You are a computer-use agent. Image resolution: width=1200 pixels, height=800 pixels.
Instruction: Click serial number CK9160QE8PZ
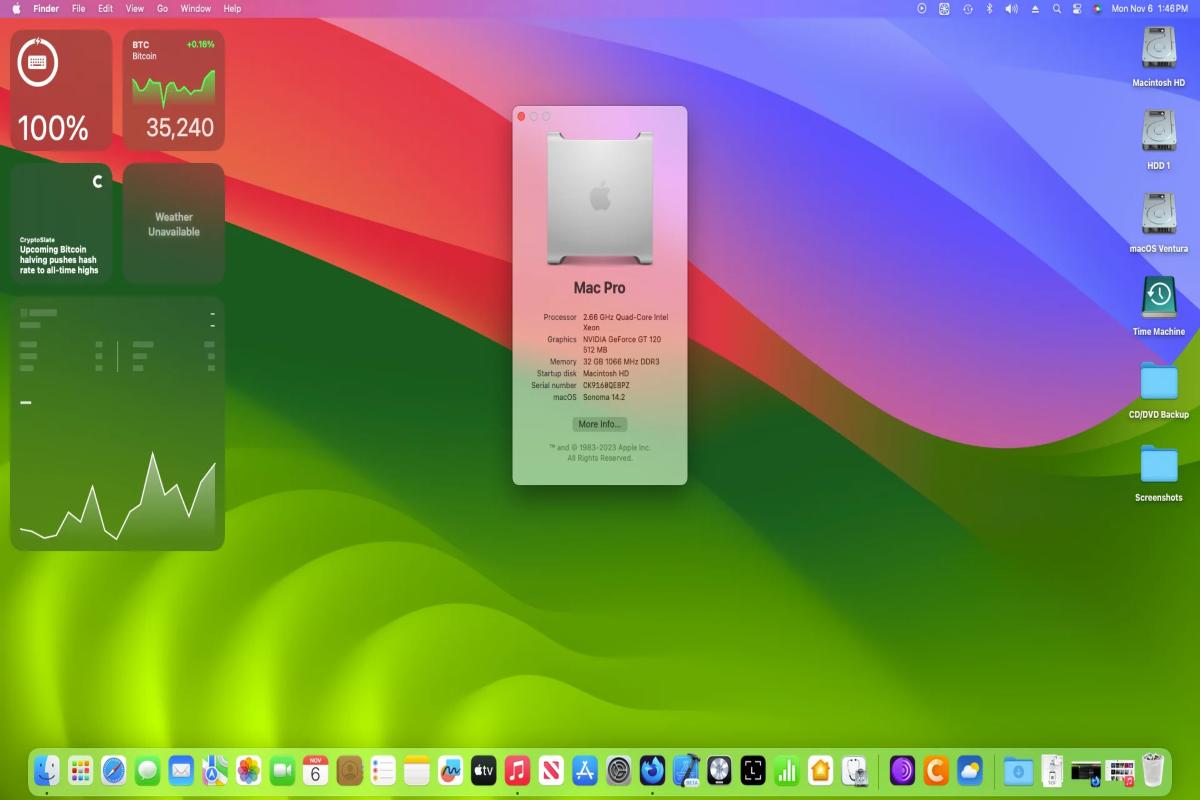click(x=606, y=385)
